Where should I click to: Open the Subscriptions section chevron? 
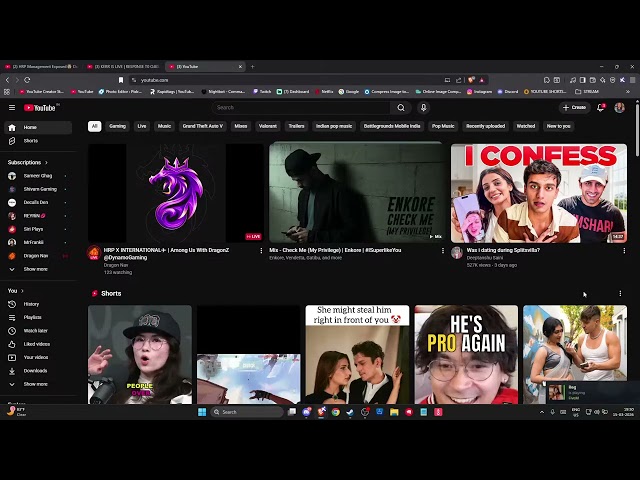pos(46,162)
